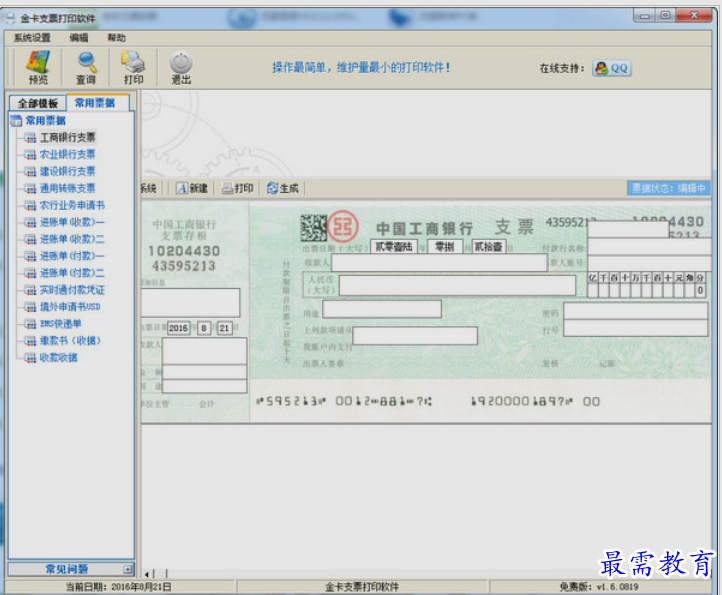Viewport: 722px width, 595px height.
Task: Select 农业银行支票 template icon
Action: 30,154
